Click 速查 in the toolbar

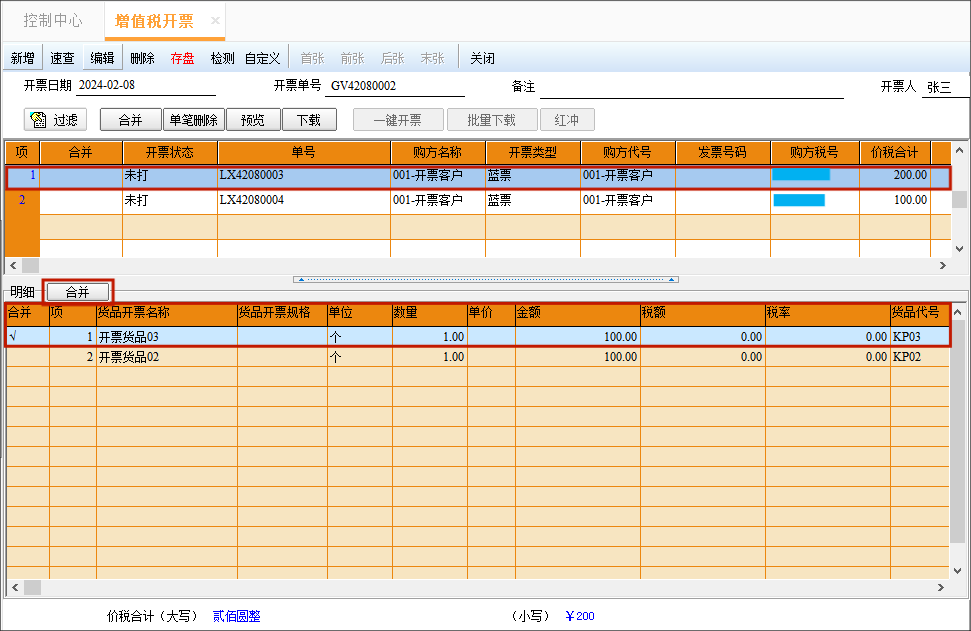[63, 58]
